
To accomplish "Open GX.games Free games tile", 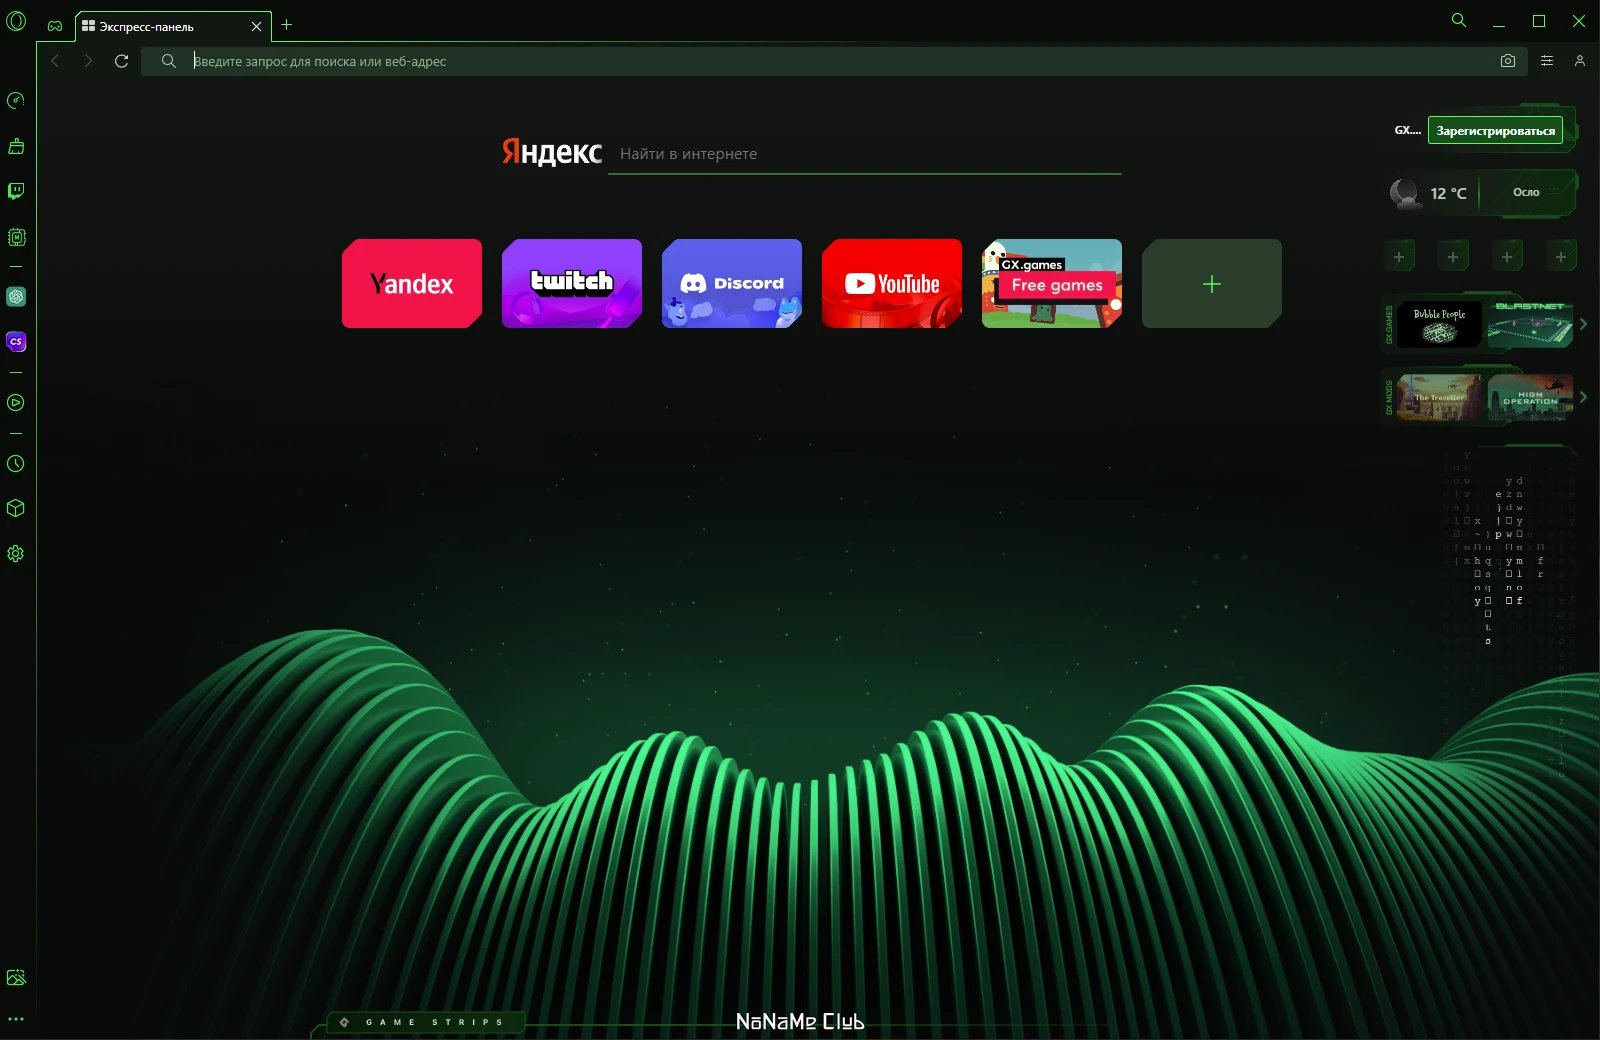I will pos(1052,283).
